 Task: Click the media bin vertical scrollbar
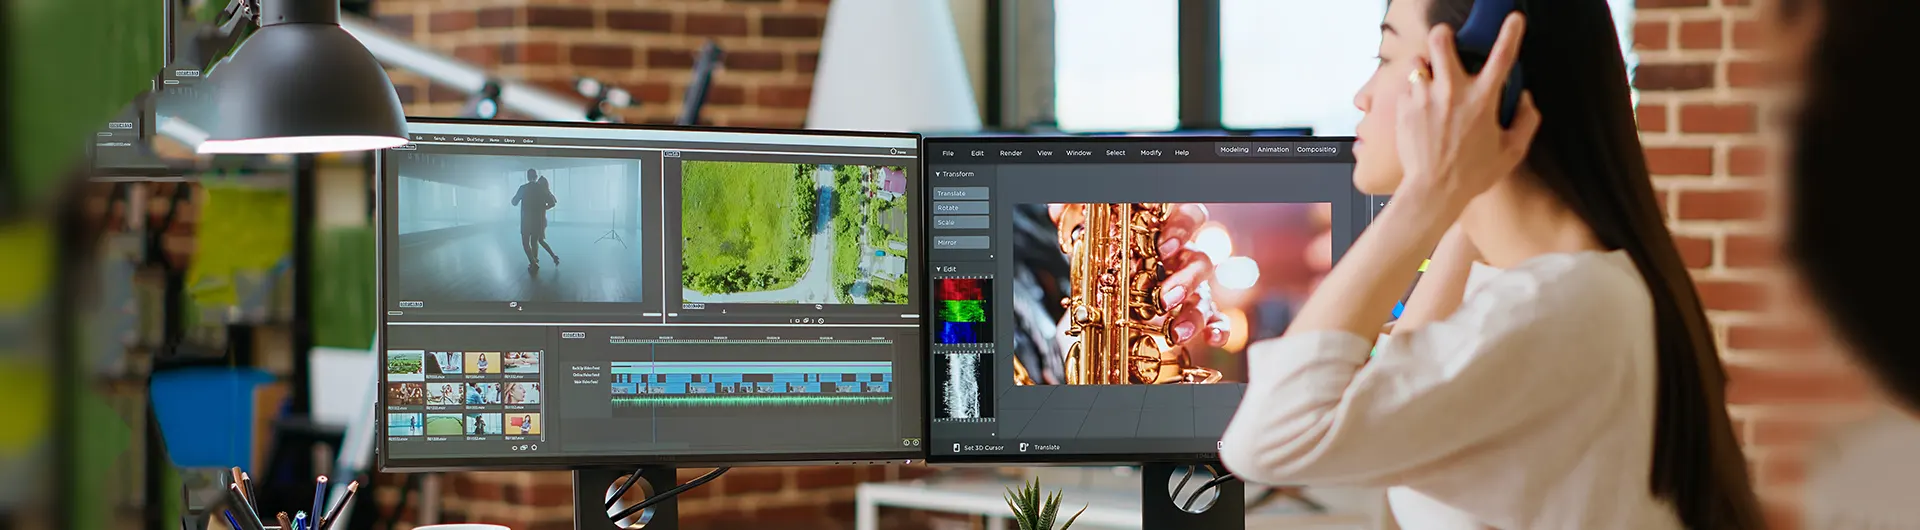click(x=543, y=395)
